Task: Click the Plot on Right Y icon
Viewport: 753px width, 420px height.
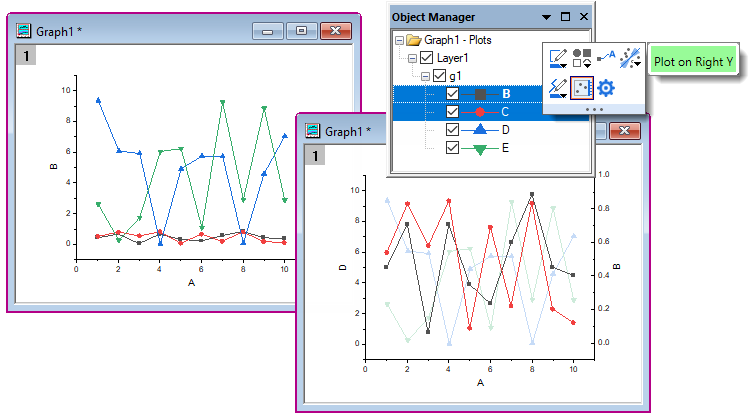Action: [x=582, y=89]
